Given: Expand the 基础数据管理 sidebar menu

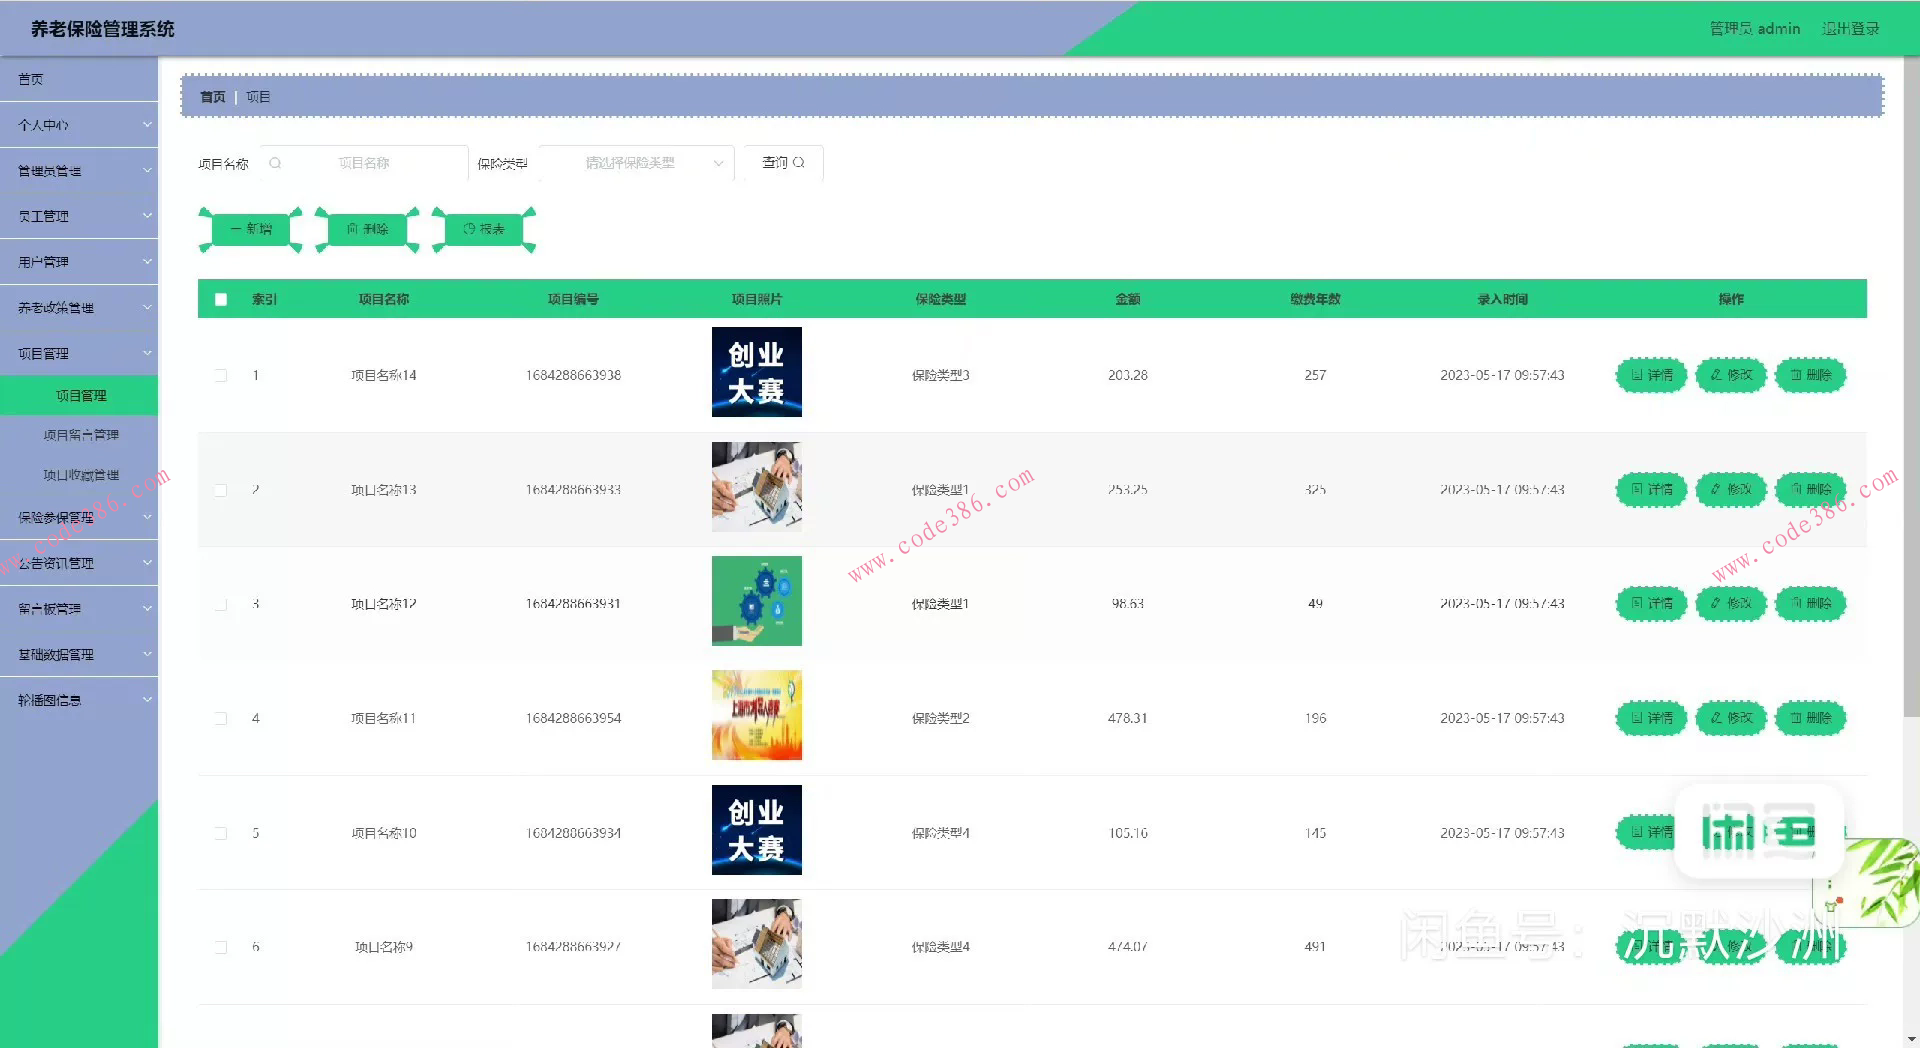Looking at the screenshot, I should click(79, 654).
